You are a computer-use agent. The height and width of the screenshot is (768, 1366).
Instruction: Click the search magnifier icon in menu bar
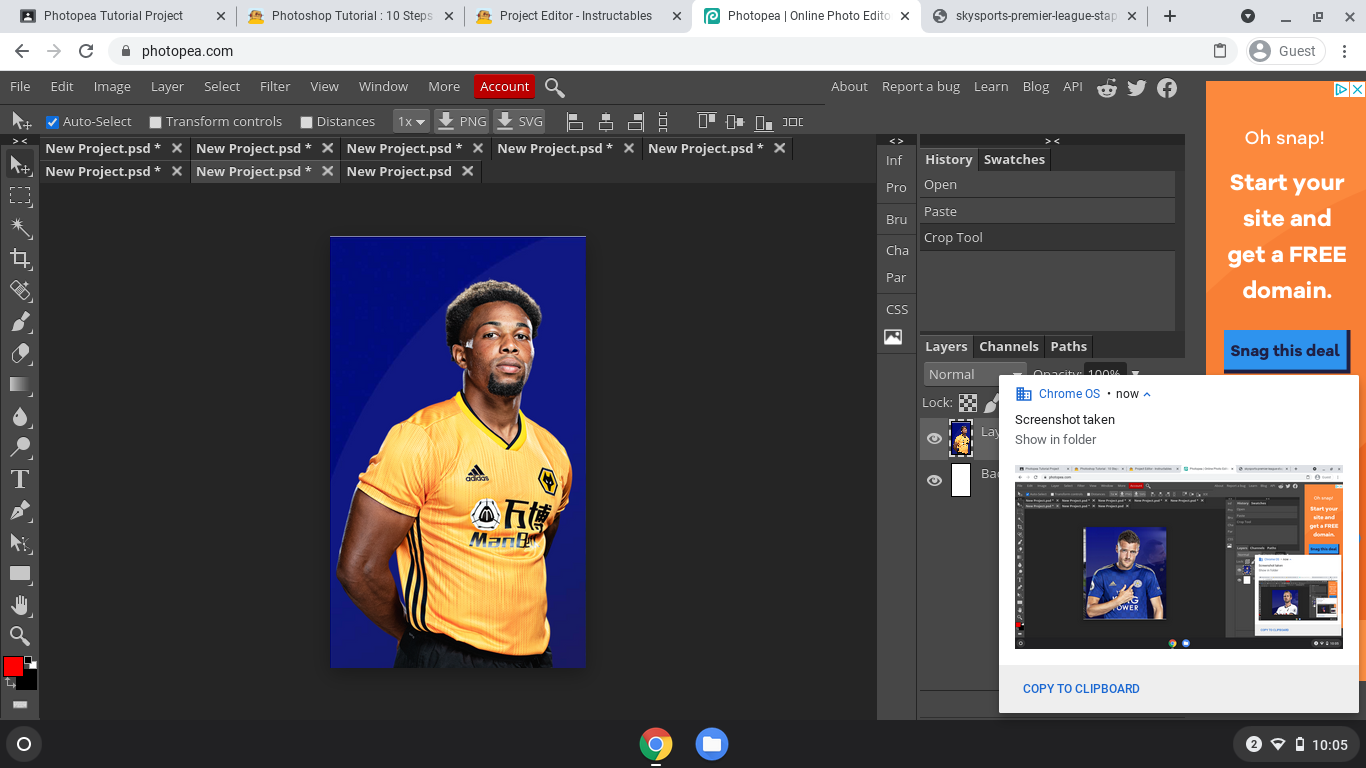pos(555,88)
